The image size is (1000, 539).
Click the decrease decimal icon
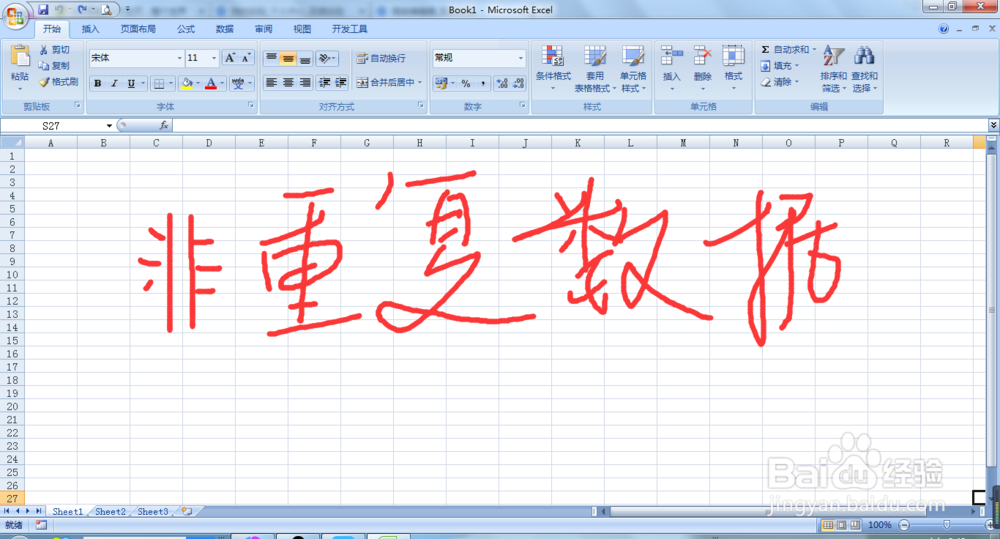[518, 83]
